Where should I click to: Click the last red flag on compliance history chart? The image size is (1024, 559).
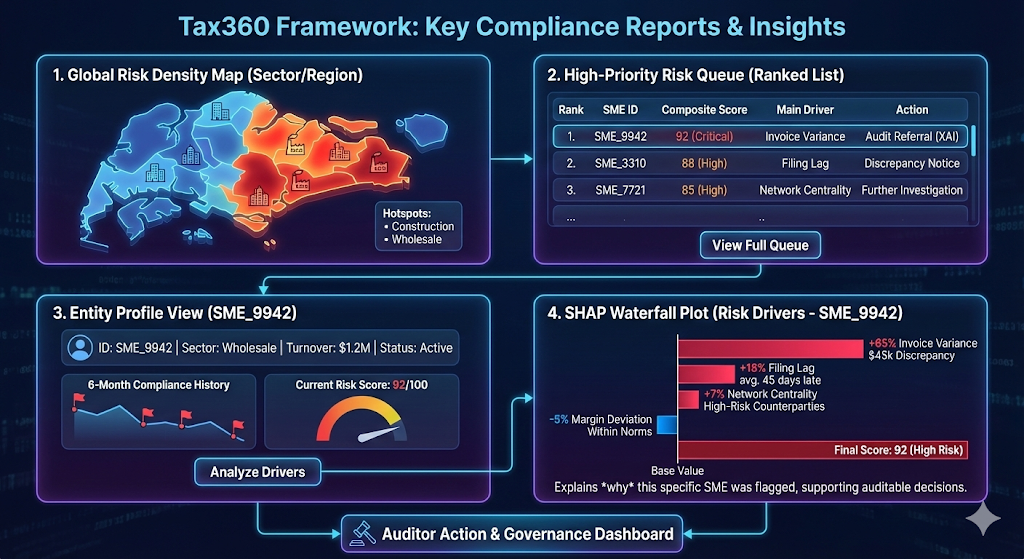click(238, 426)
